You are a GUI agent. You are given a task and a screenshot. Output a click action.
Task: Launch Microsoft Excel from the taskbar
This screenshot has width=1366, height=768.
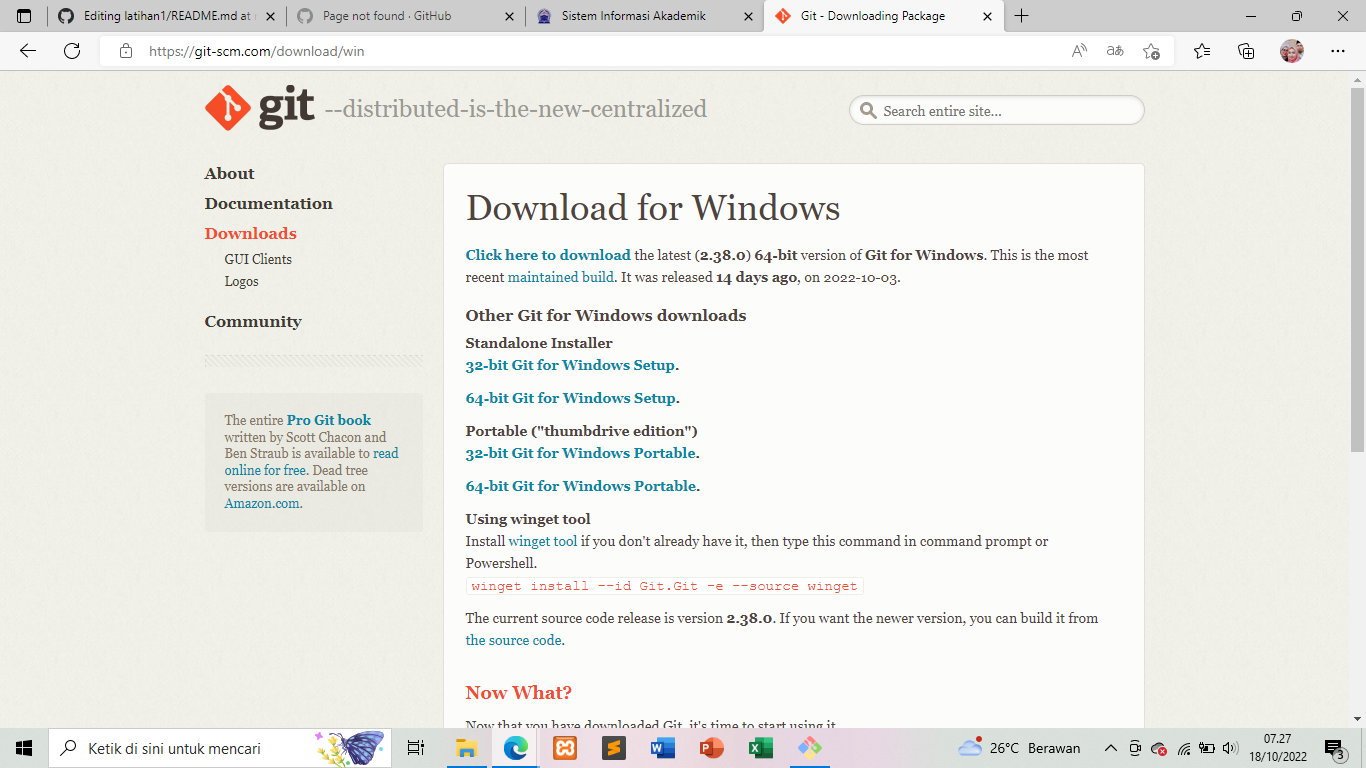pos(760,747)
